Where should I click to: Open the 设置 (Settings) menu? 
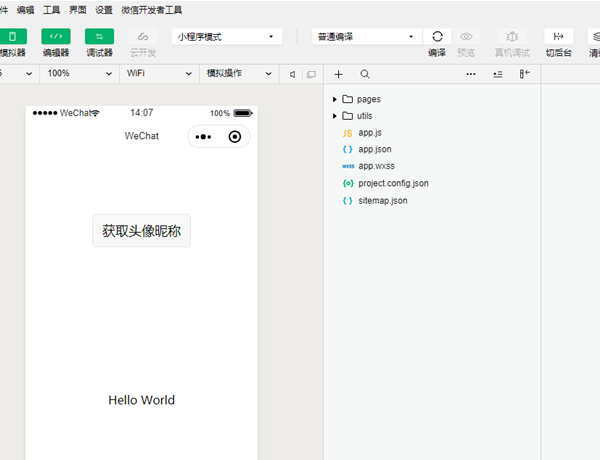point(104,9)
